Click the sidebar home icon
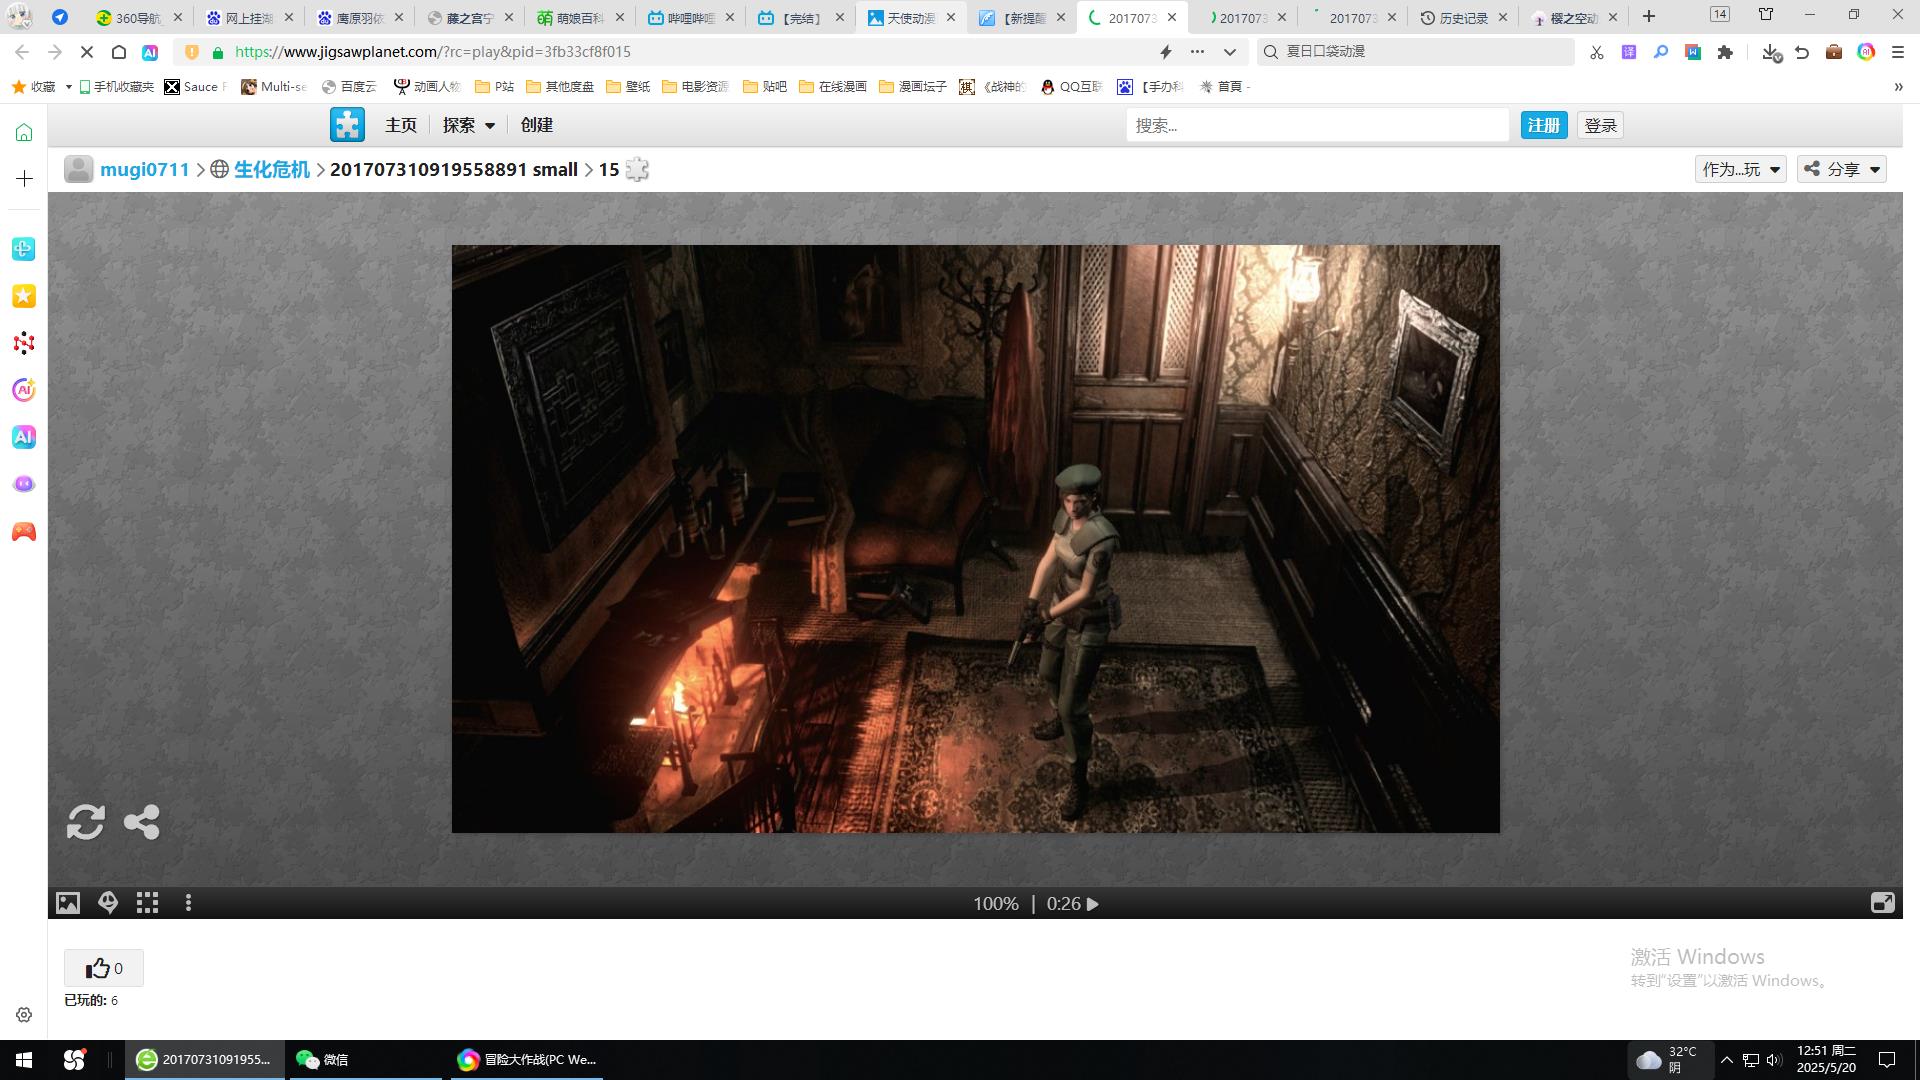 pos(24,133)
